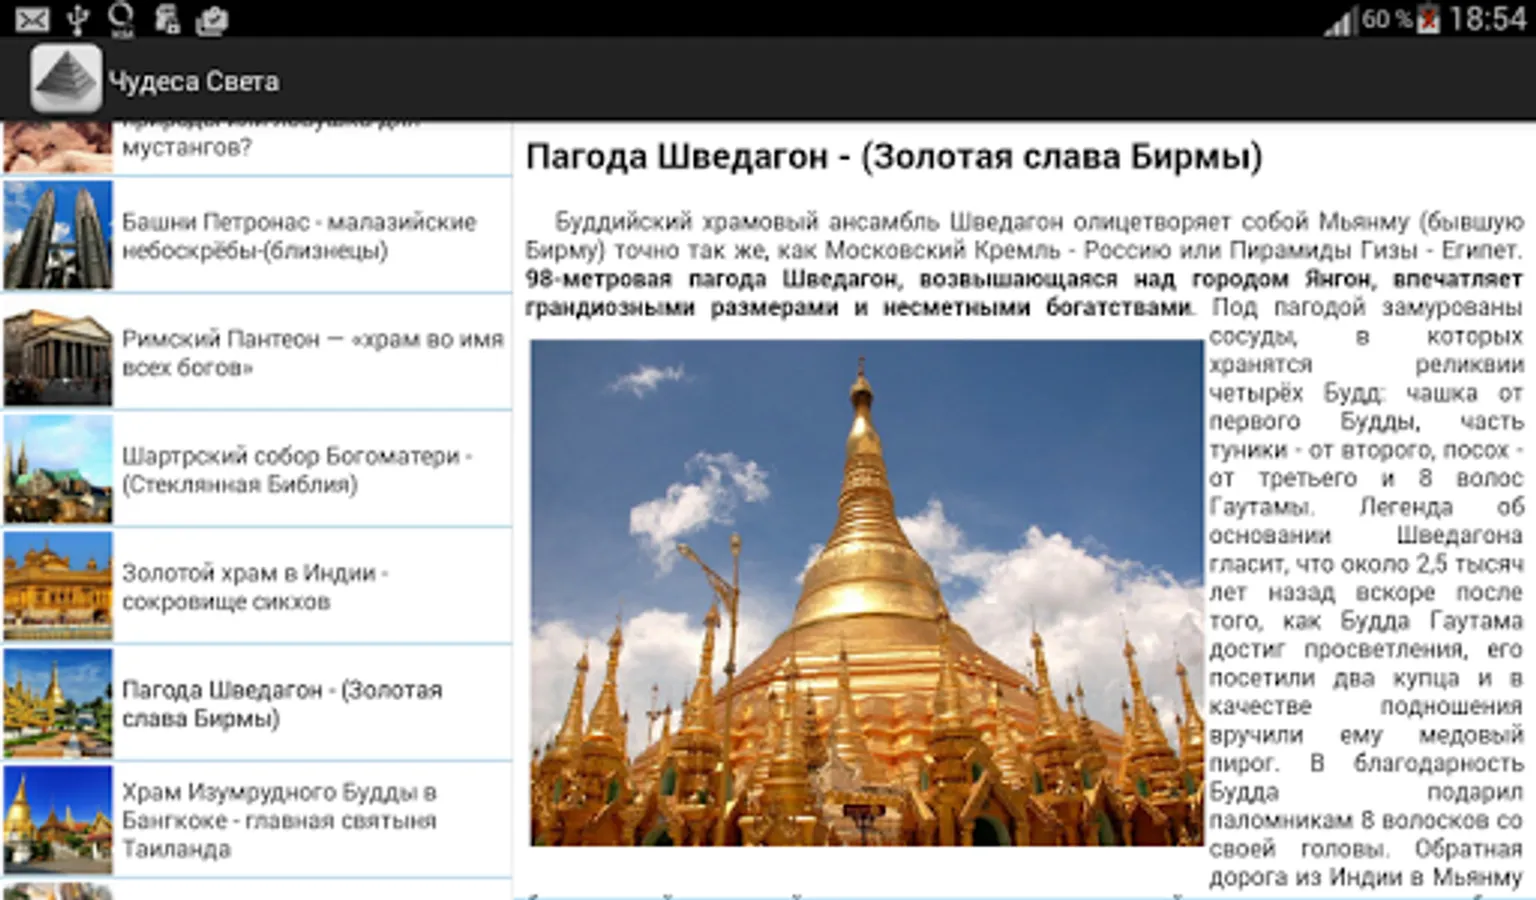Tap the signal strength icon

click(x=1340, y=21)
